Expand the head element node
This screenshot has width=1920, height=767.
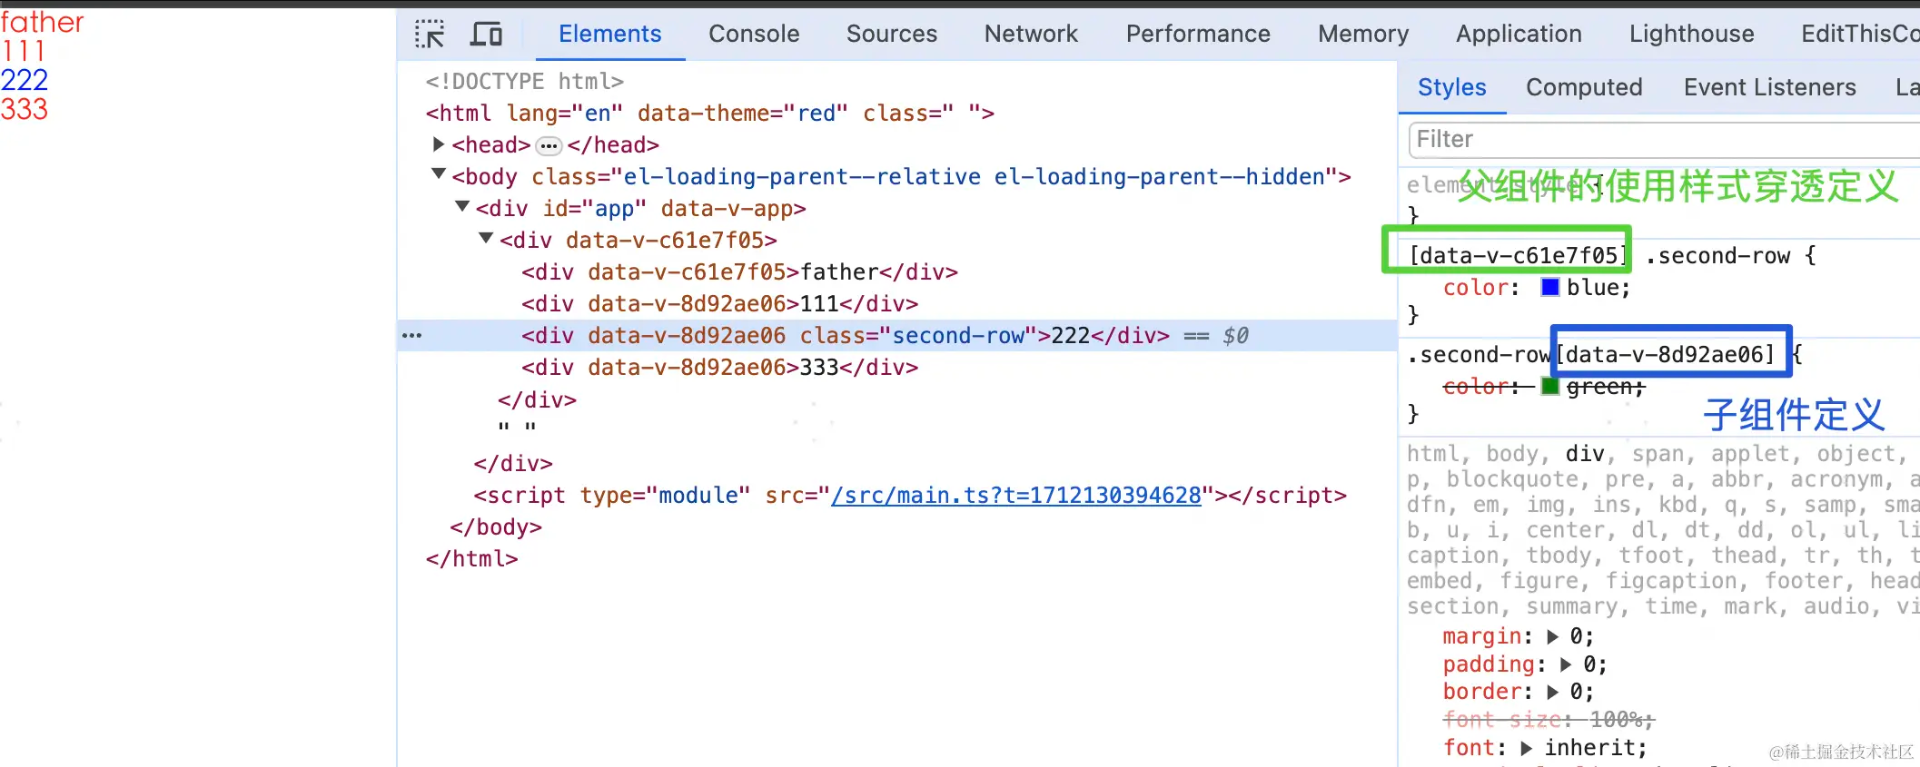438,145
